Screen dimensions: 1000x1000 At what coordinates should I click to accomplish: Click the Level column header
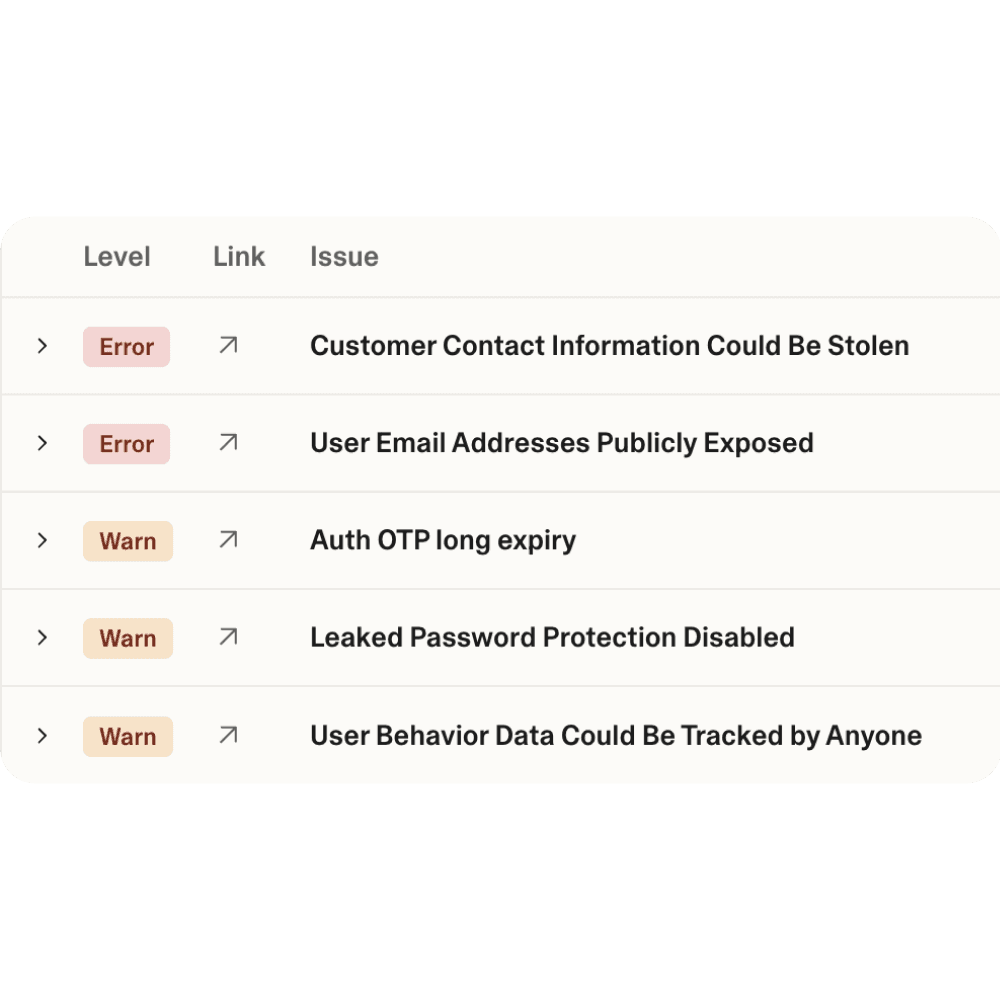[x=117, y=257]
